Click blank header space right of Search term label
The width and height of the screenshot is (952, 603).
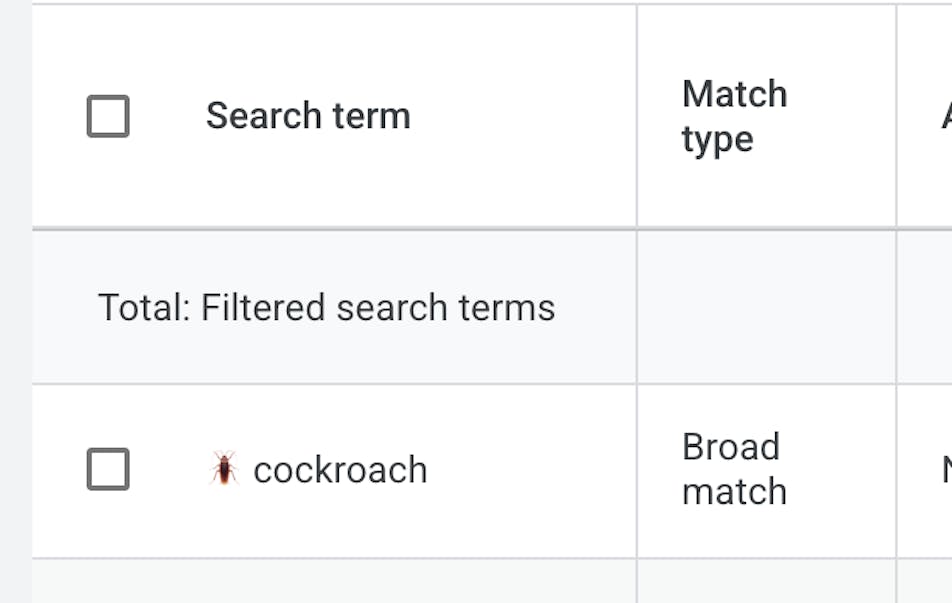(520, 116)
